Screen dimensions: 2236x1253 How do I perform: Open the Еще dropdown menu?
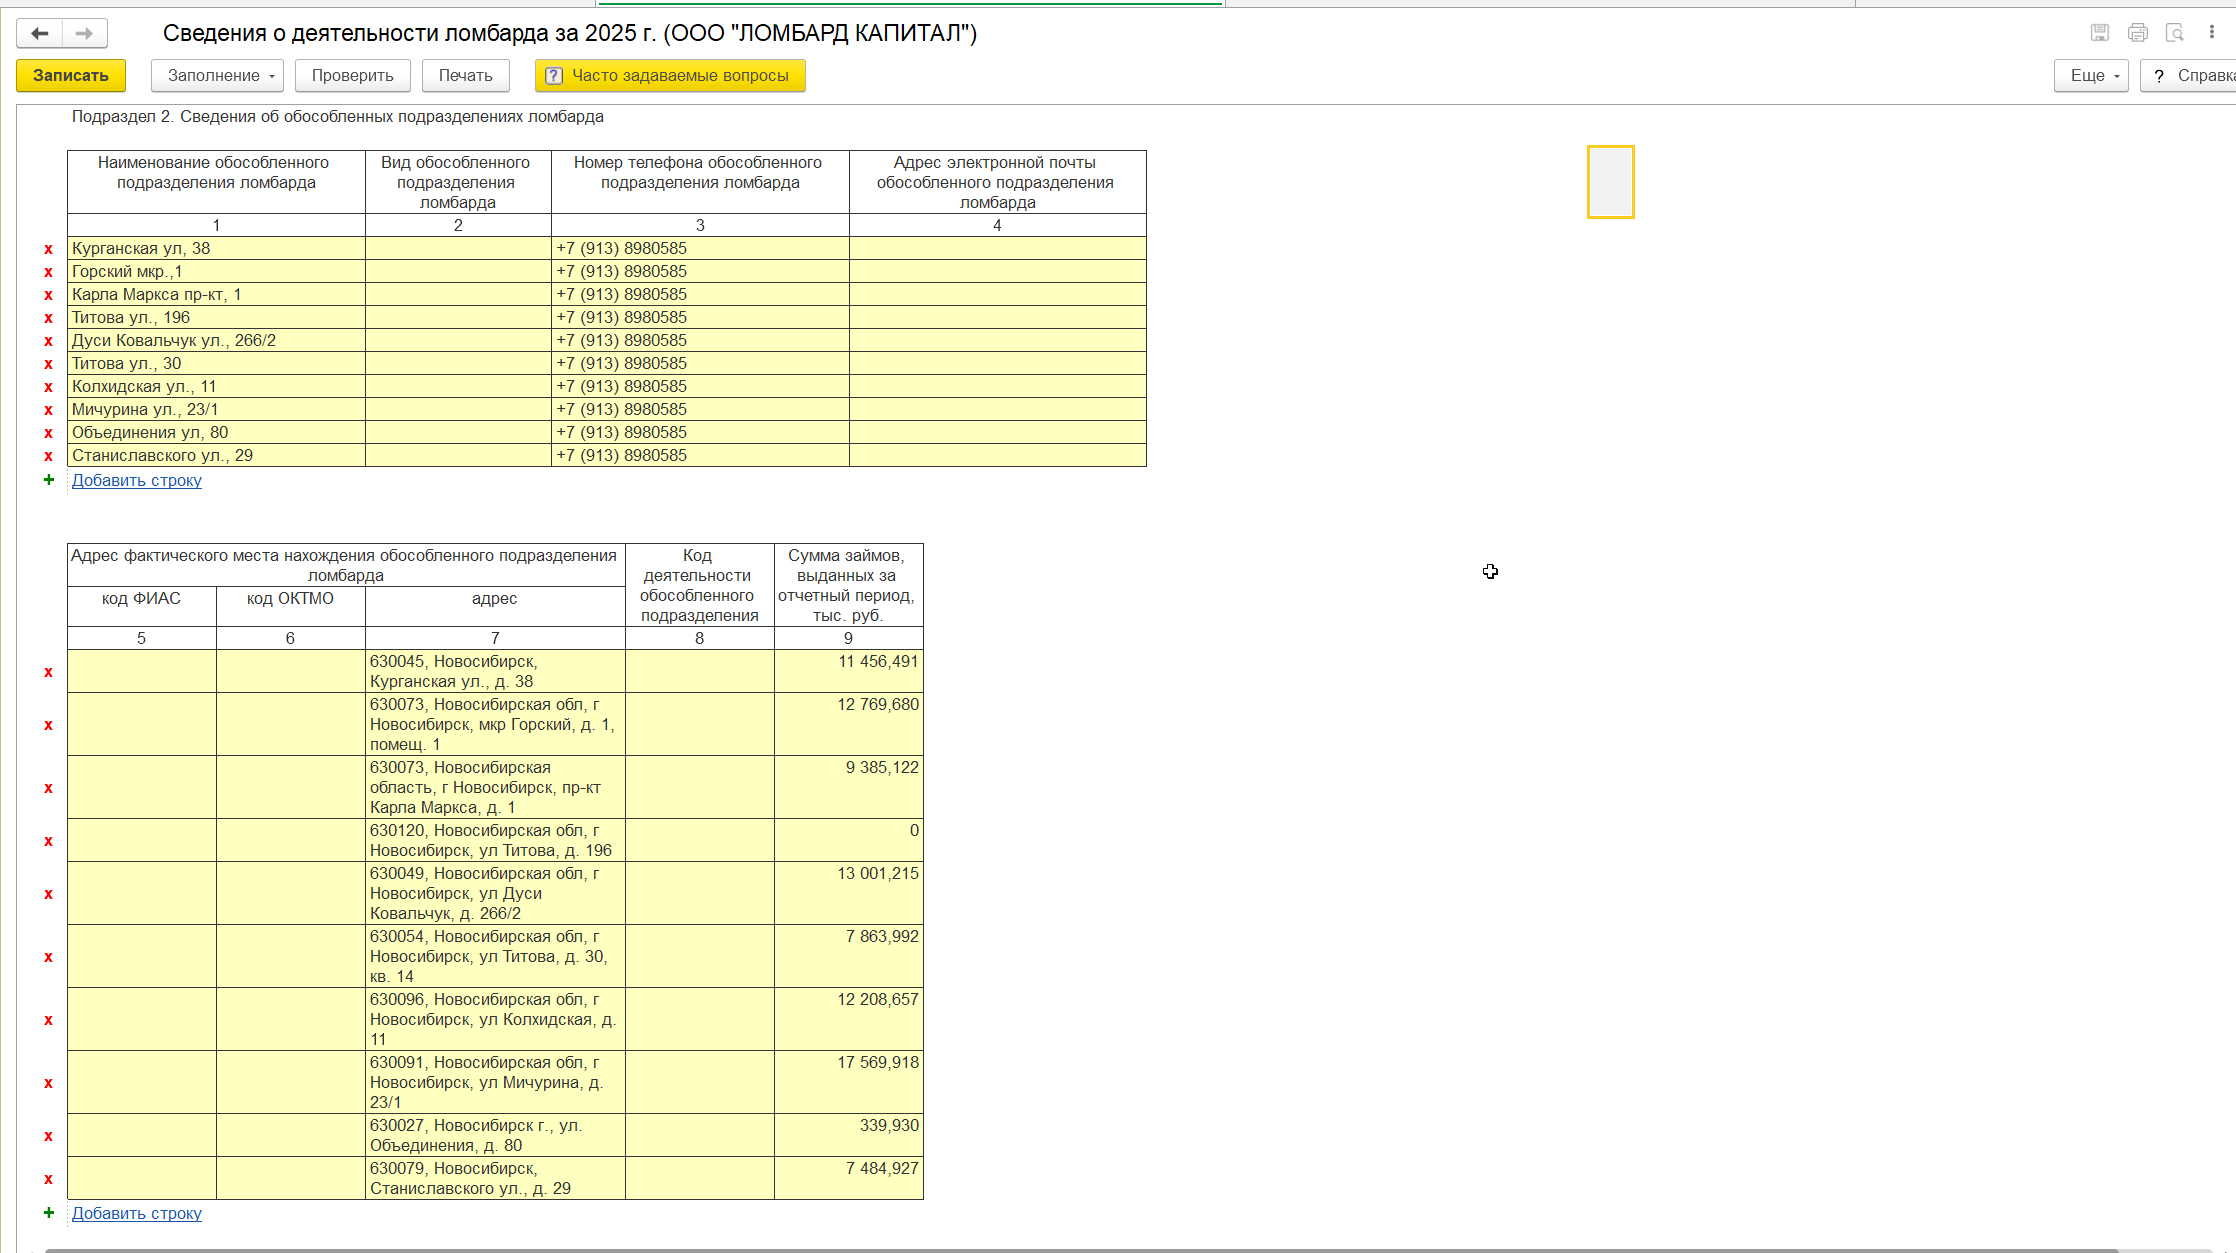[2091, 76]
